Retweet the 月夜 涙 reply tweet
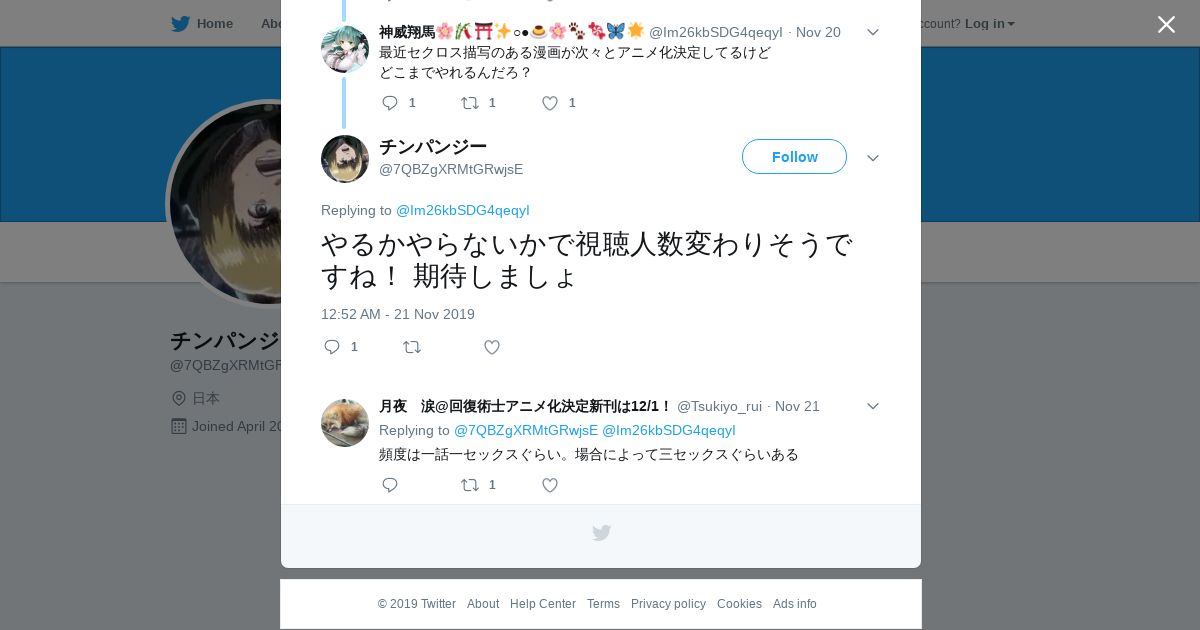 469,485
